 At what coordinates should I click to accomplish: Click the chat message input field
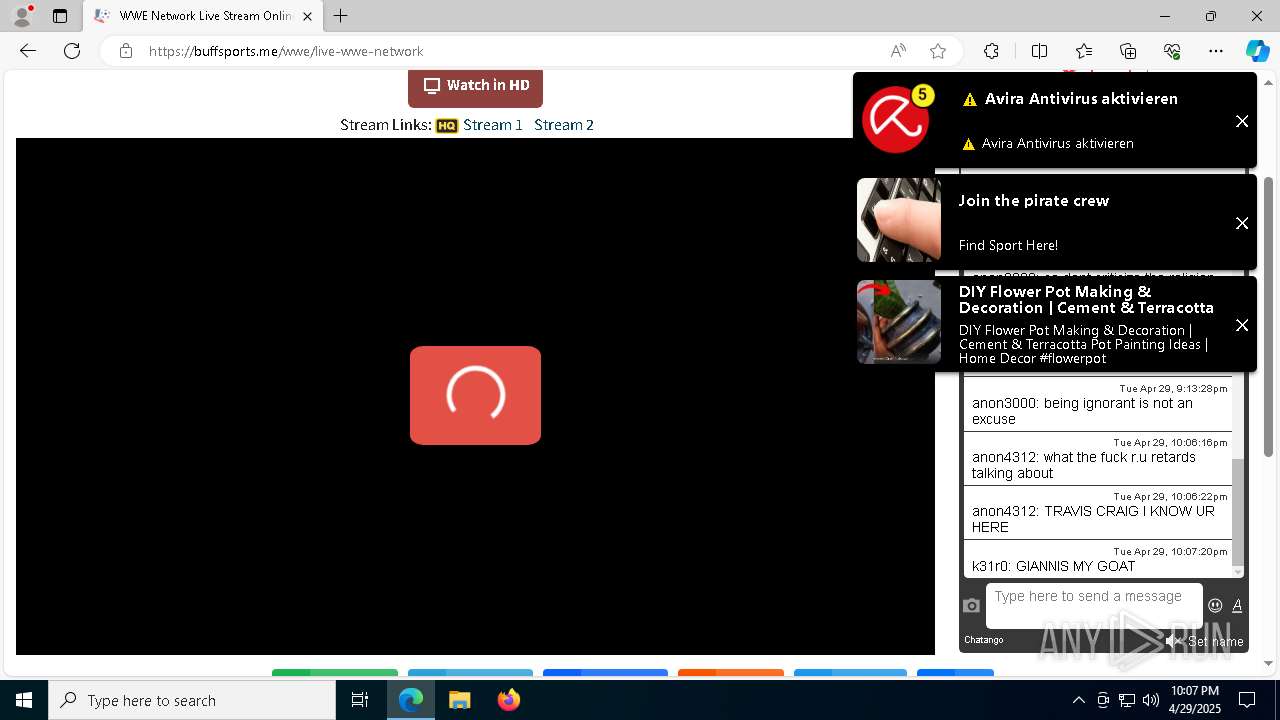tap(1094, 605)
